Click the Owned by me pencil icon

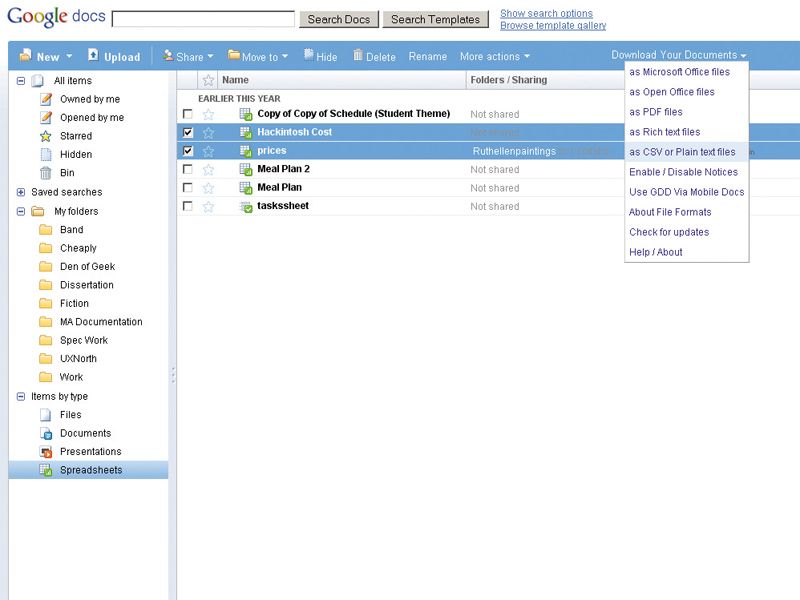46,99
